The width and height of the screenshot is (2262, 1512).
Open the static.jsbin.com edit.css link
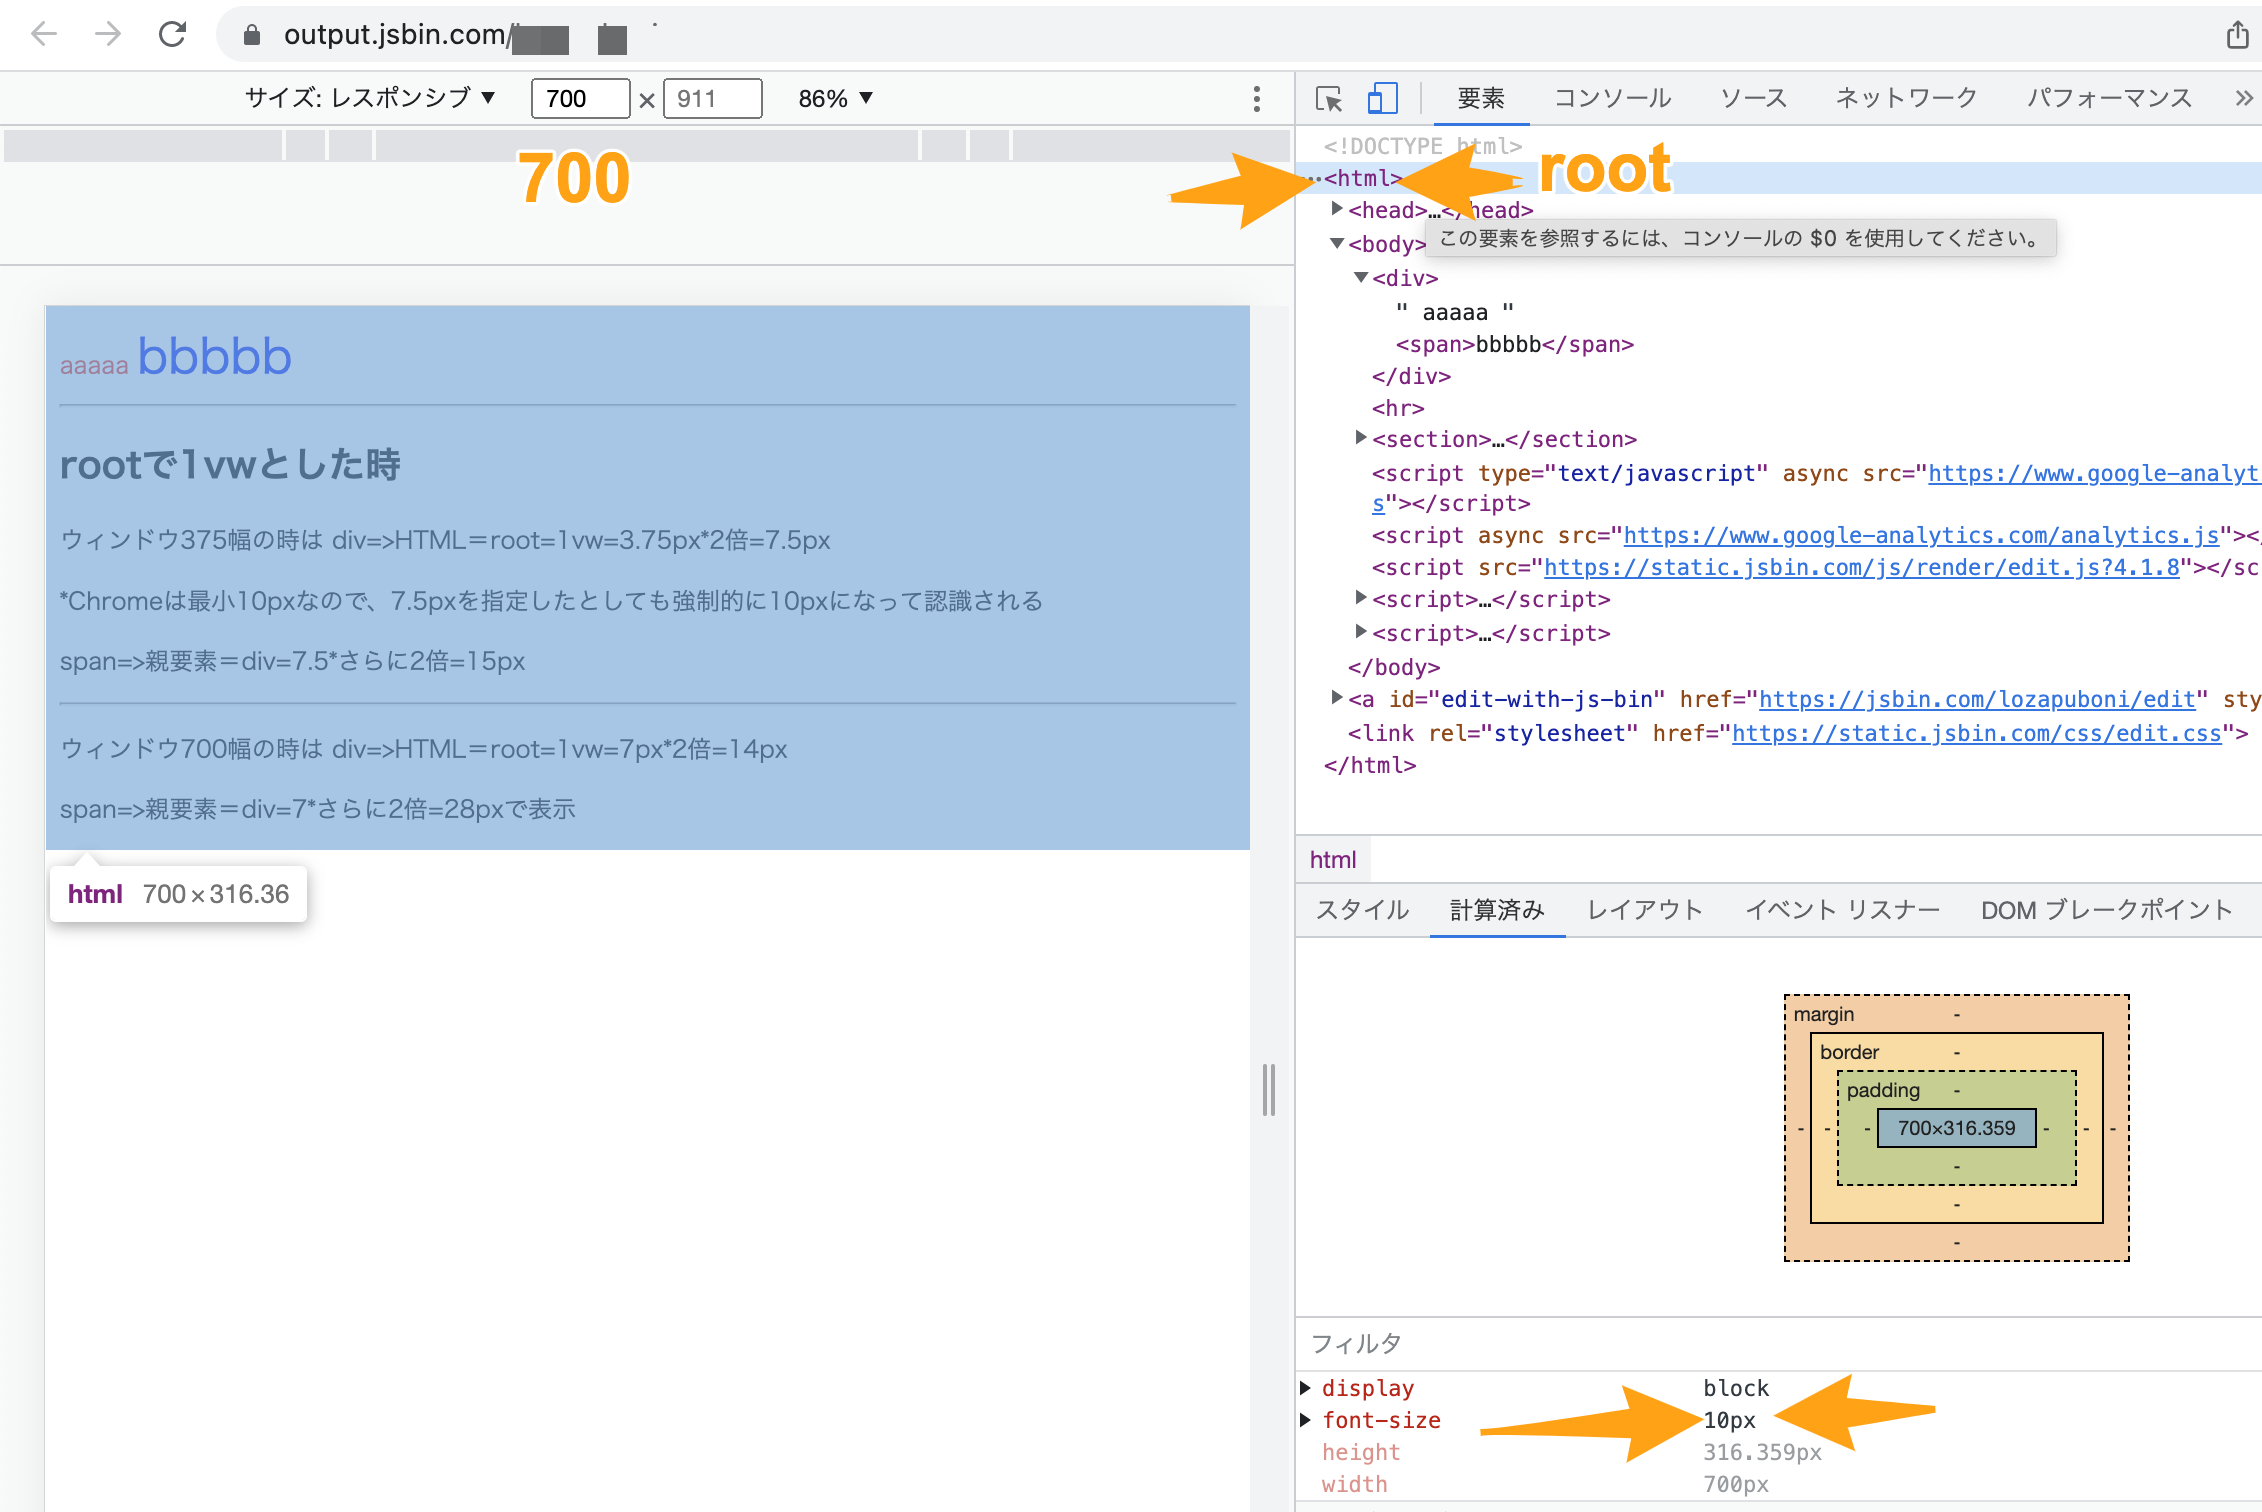click(1976, 734)
